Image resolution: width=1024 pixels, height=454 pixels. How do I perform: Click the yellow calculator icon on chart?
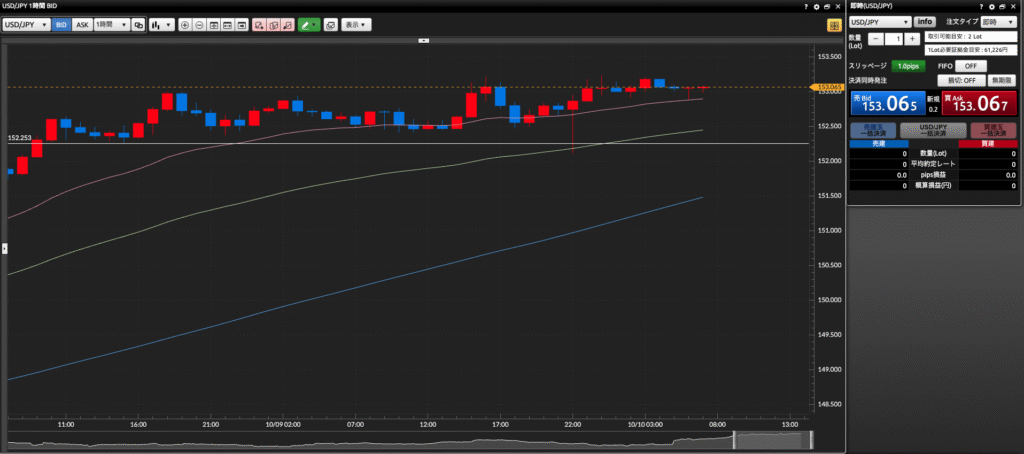(833, 24)
